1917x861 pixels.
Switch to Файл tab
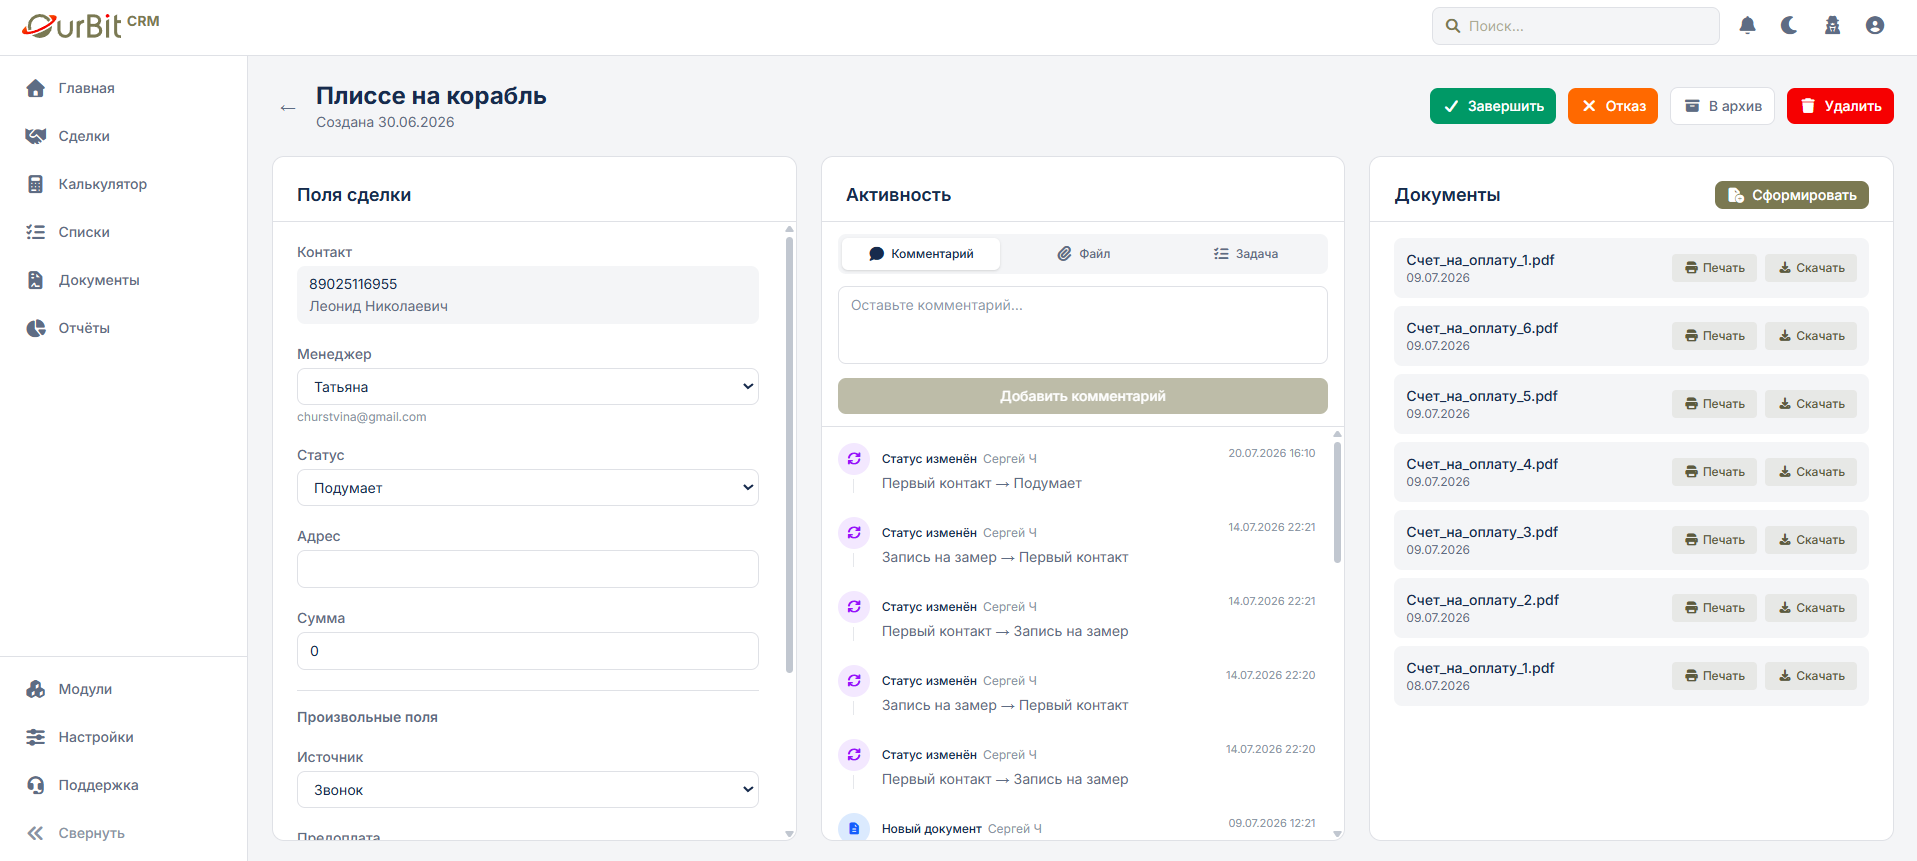(x=1084, y=254)
